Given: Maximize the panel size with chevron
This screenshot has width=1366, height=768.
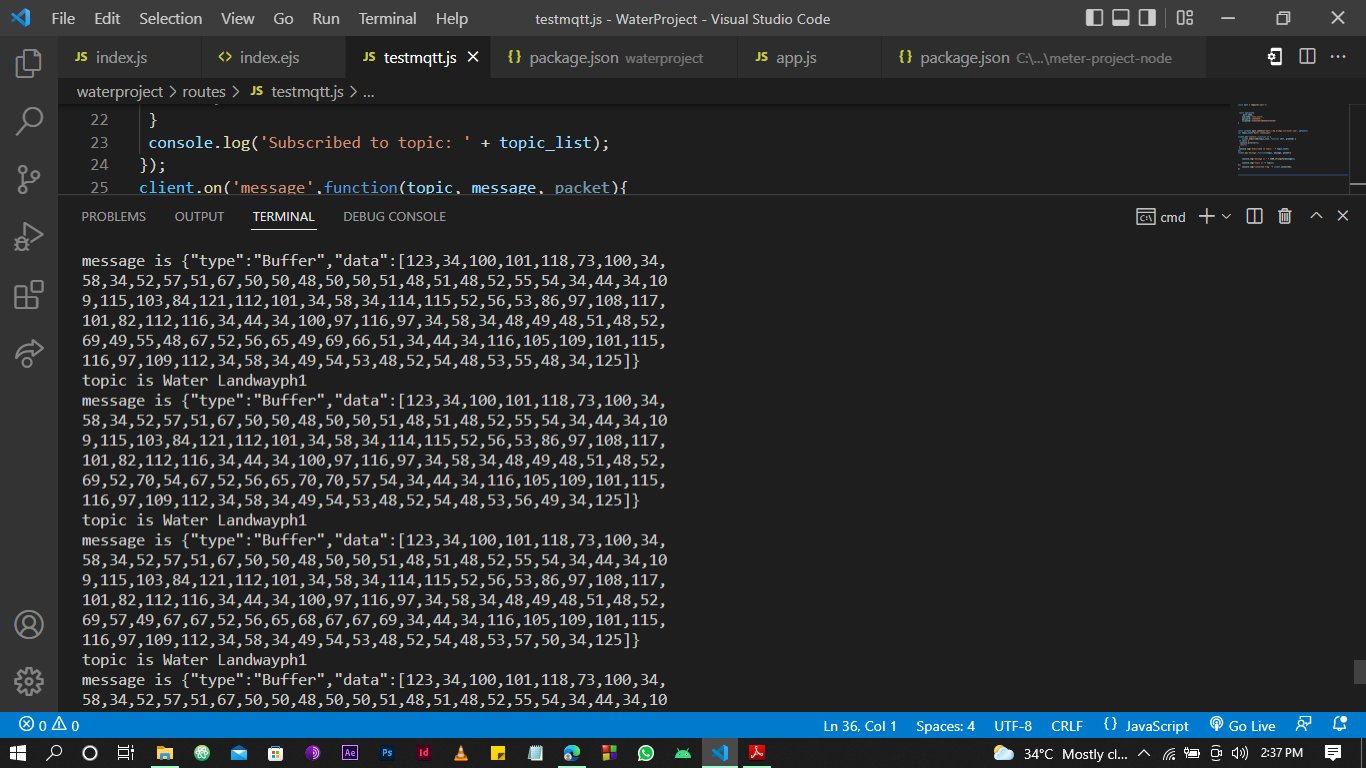Looking at the screenshot, I should click(1316, 216).
